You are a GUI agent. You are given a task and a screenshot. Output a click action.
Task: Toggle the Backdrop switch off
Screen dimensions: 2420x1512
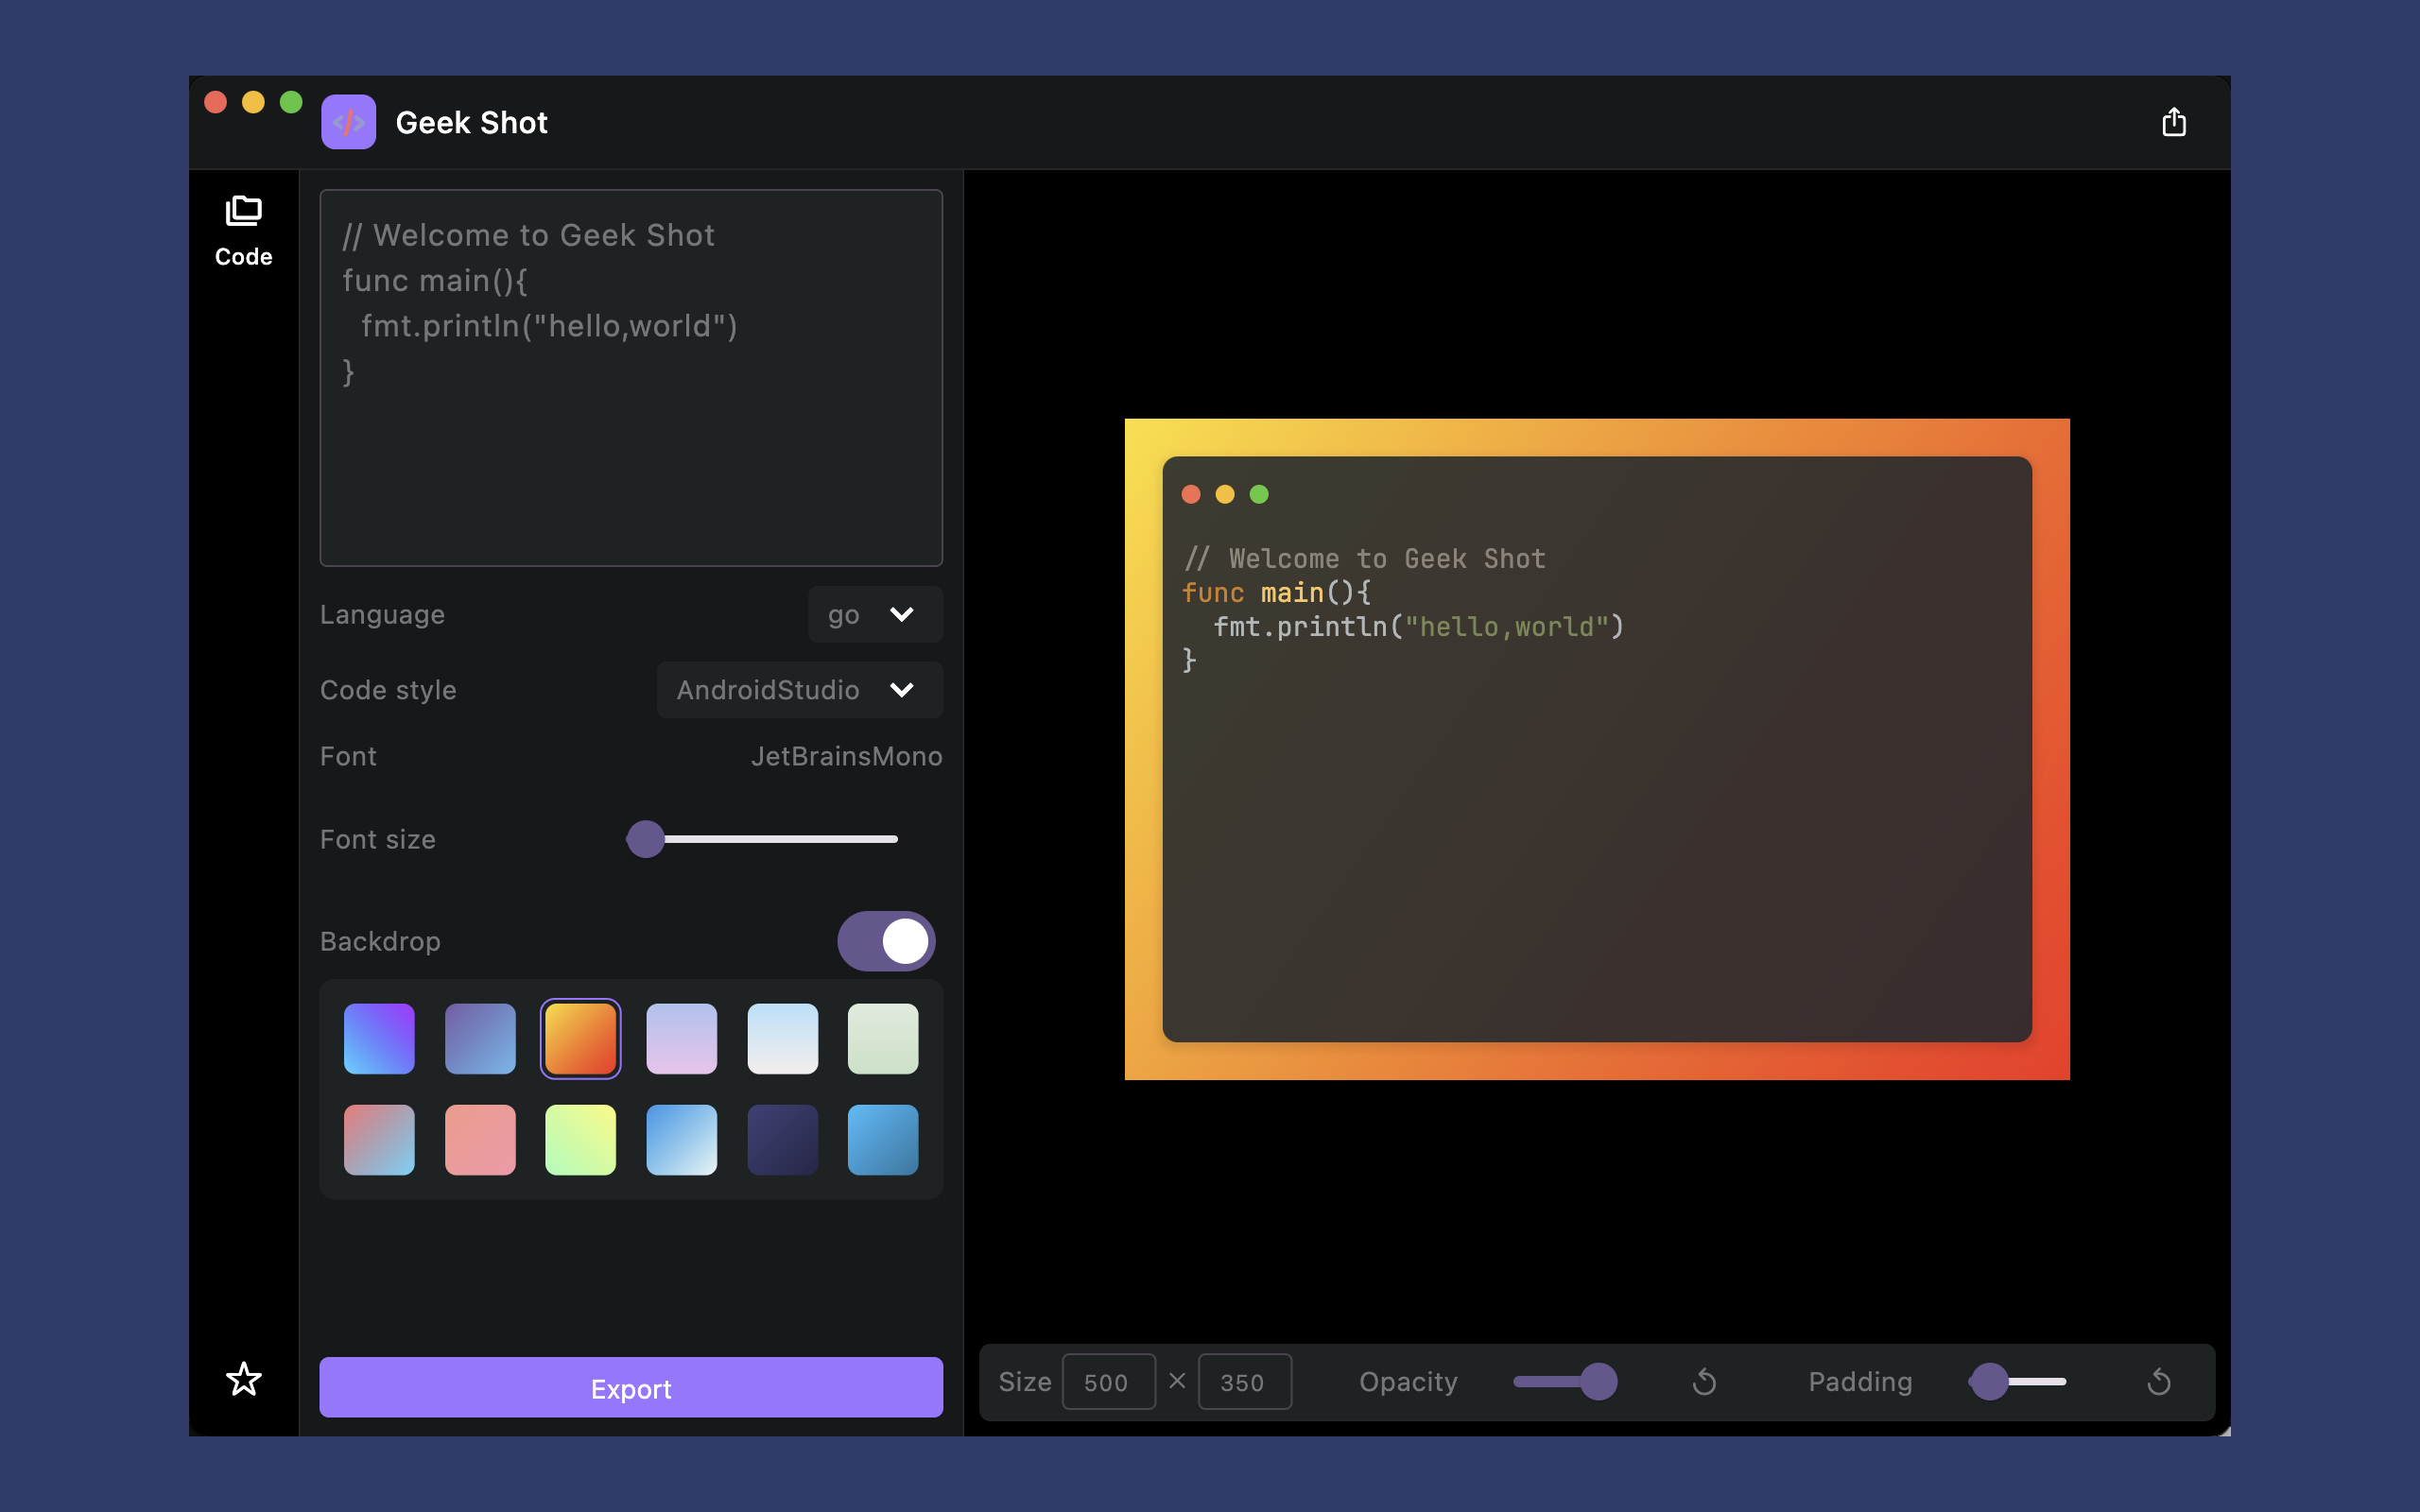pos(886,941)
